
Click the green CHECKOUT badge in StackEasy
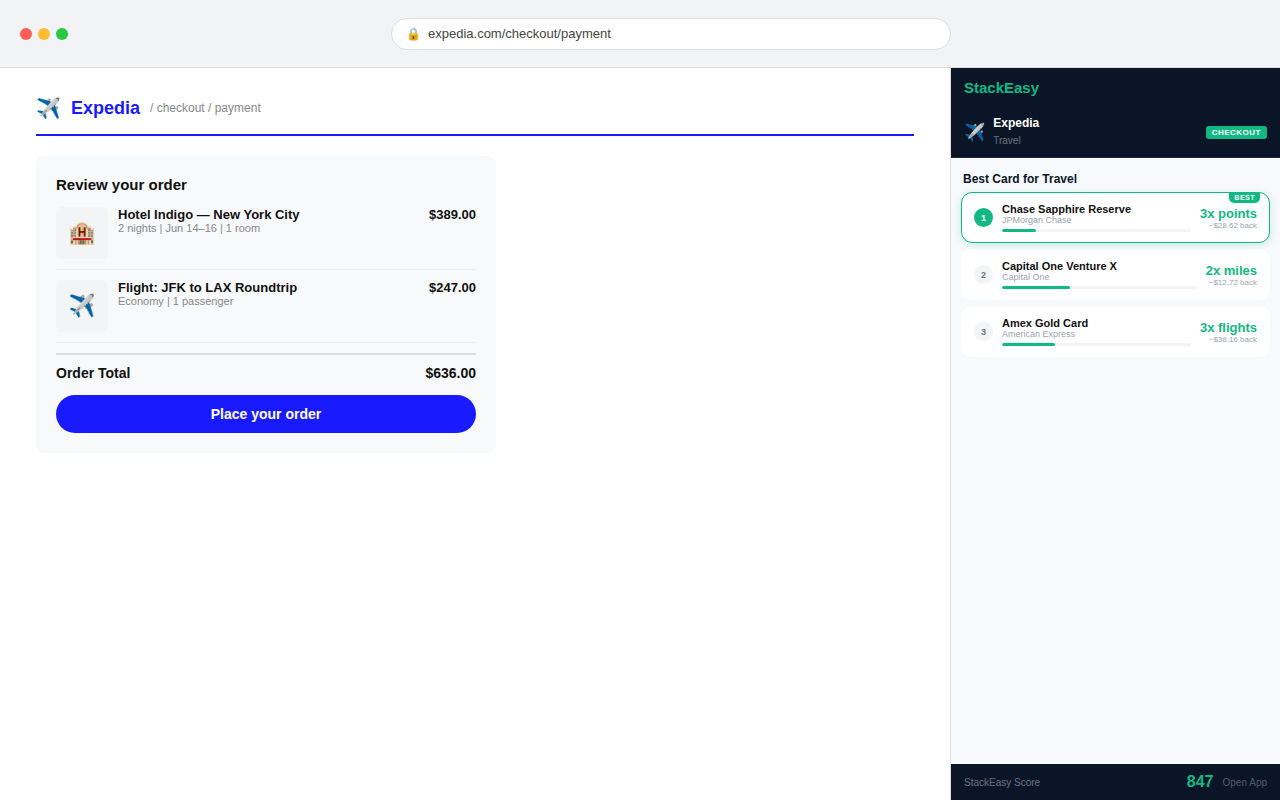click(1236, 132)
